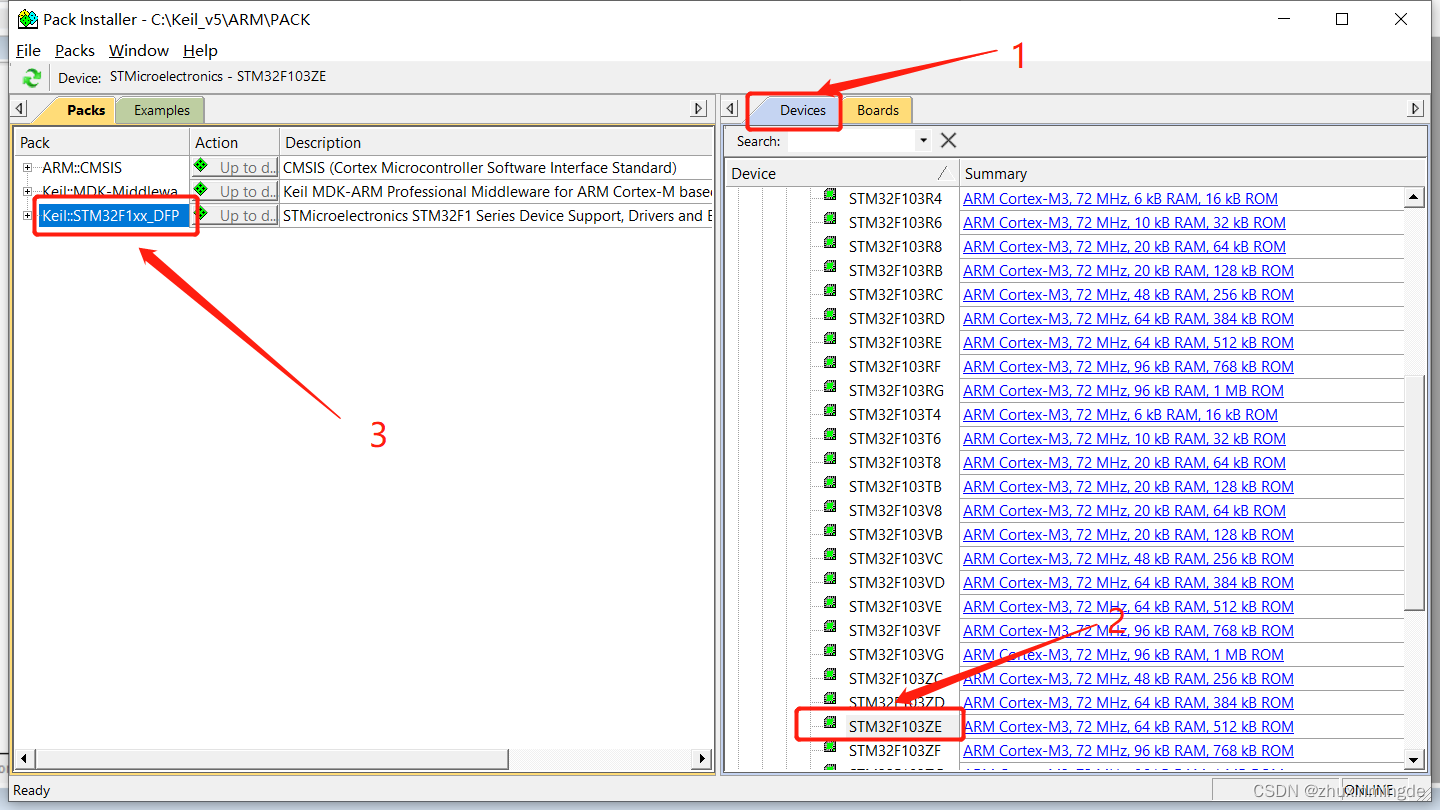This screenshot has width=1440, height=810.
Task: Open the Help menu
Action: (x=200, y=50)
